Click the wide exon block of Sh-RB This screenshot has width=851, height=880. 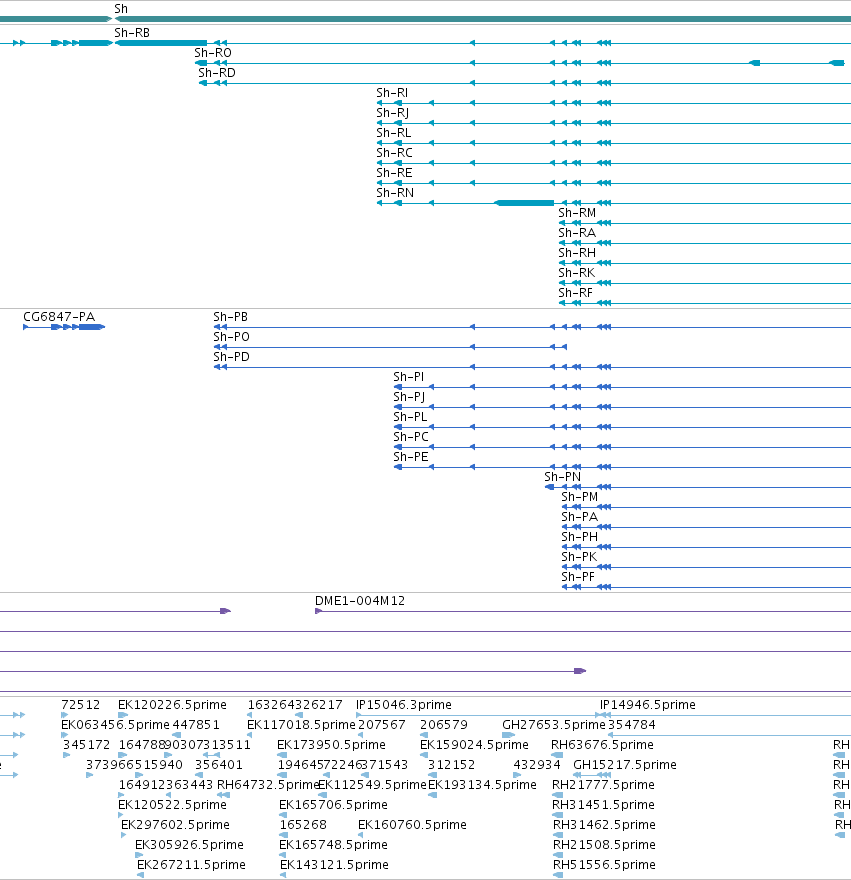pos(161,43)
